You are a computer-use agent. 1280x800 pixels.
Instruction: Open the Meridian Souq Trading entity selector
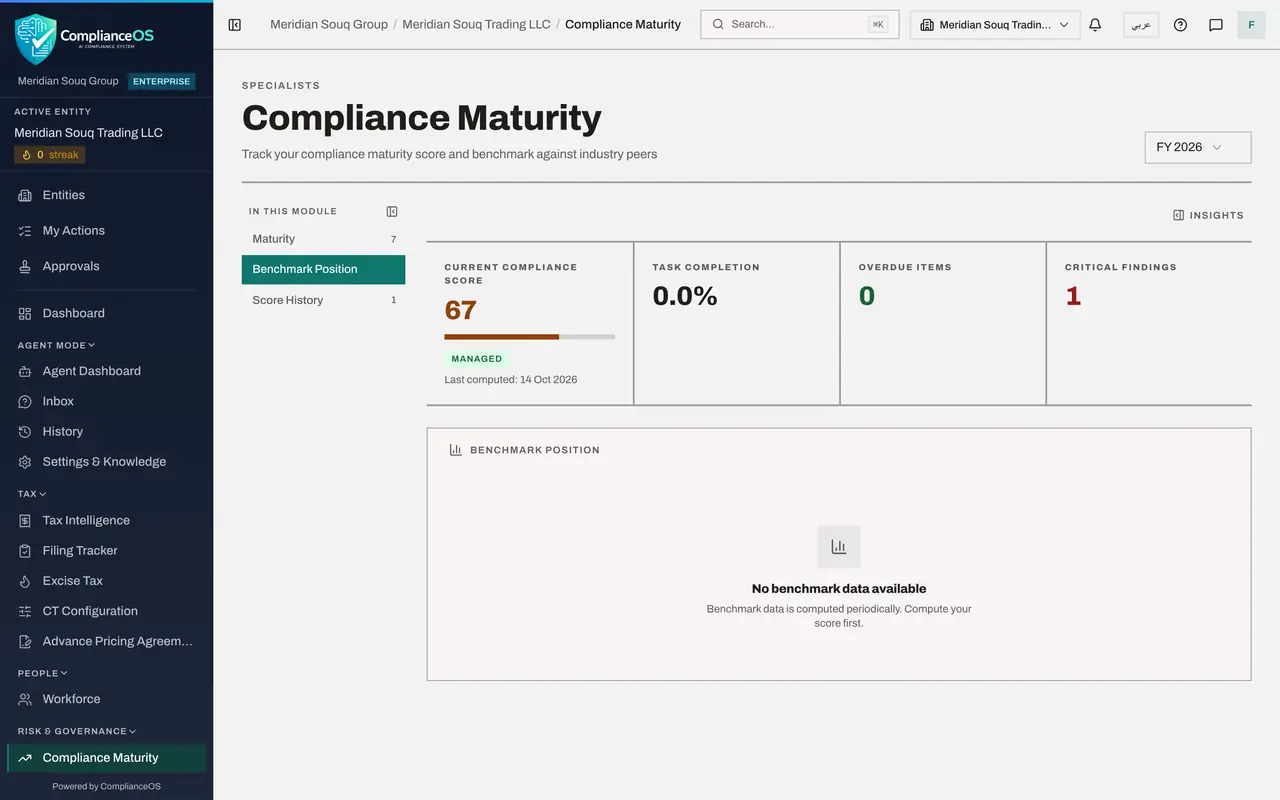pos(995,25)
